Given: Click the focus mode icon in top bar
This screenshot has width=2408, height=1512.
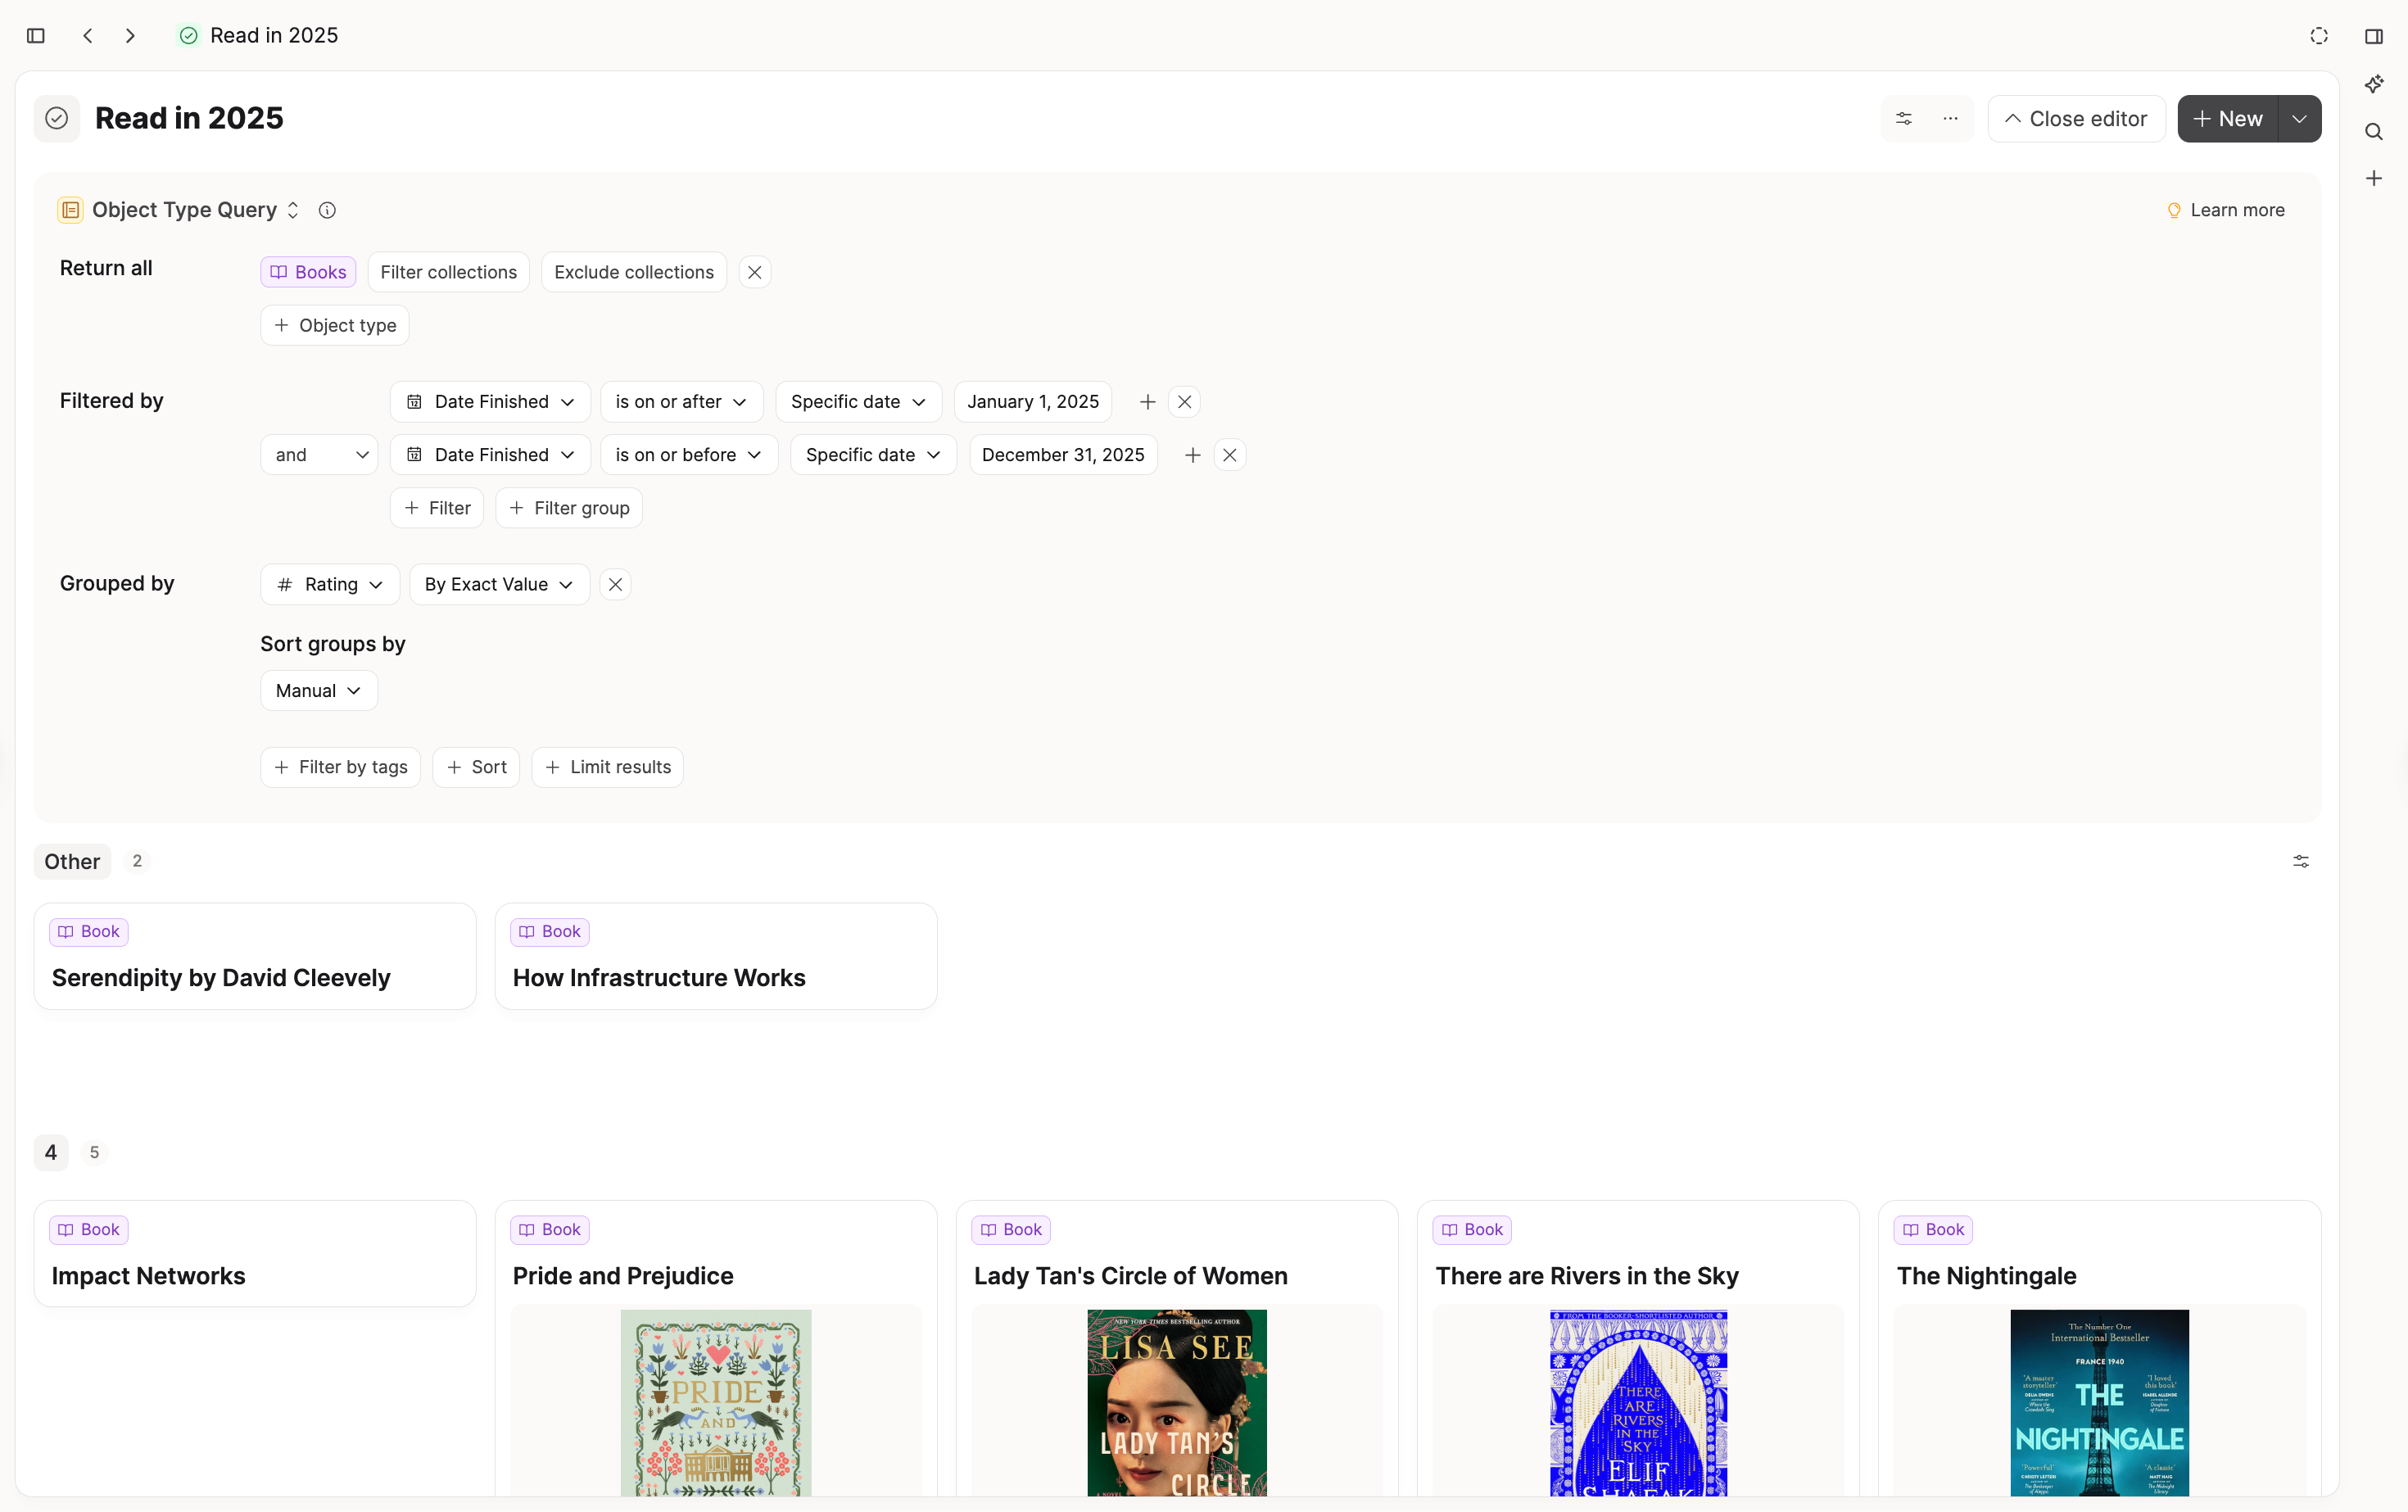Looking at the screenshot, I should [x=2319, y=36].
